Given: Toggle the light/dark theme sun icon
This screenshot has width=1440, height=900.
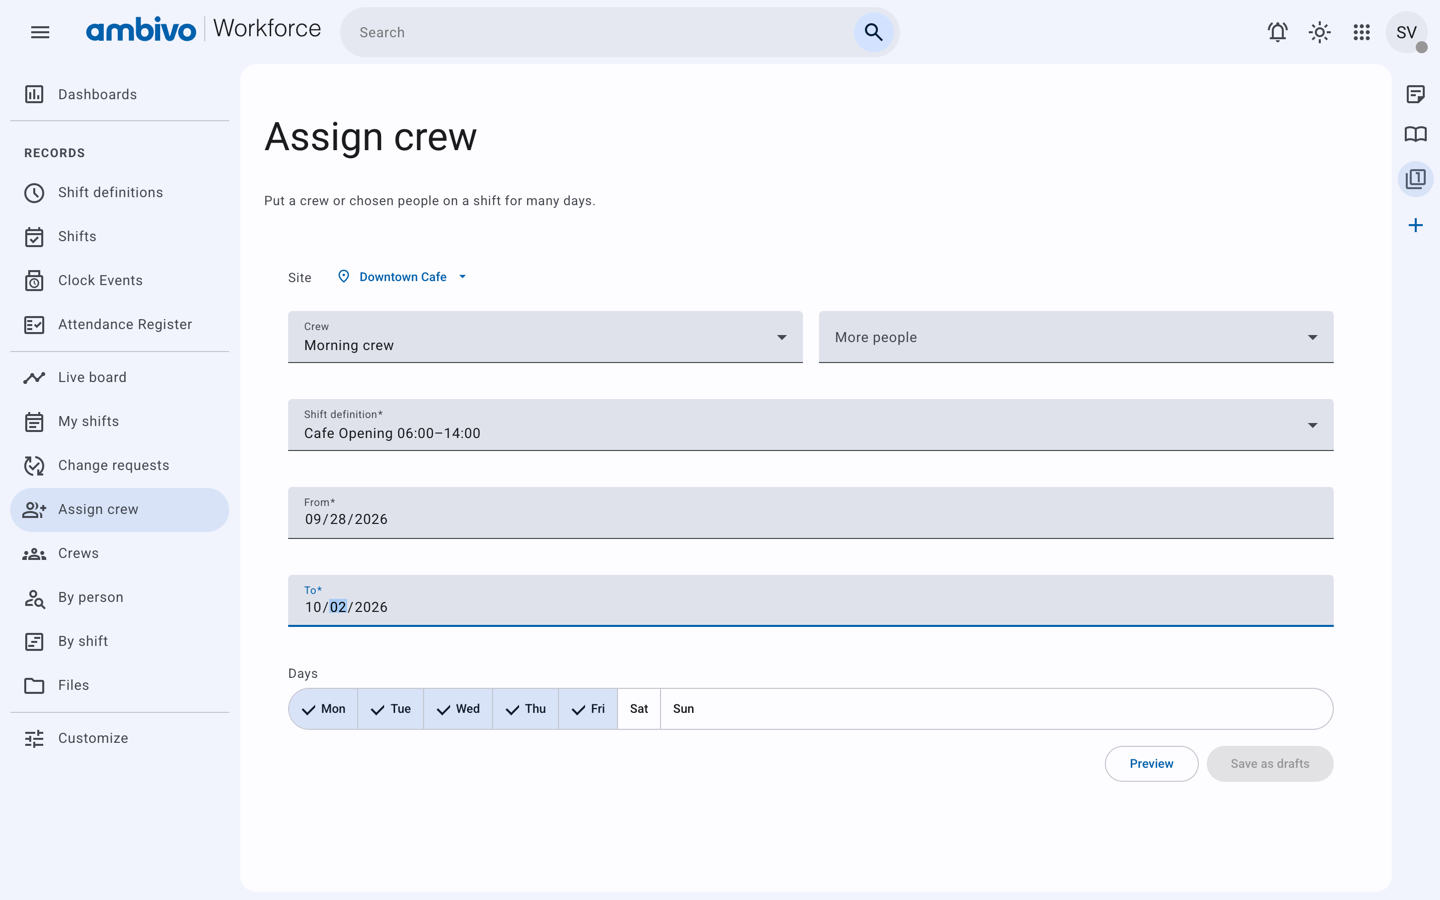Looking at the screenshot, I should point(1319,32).
